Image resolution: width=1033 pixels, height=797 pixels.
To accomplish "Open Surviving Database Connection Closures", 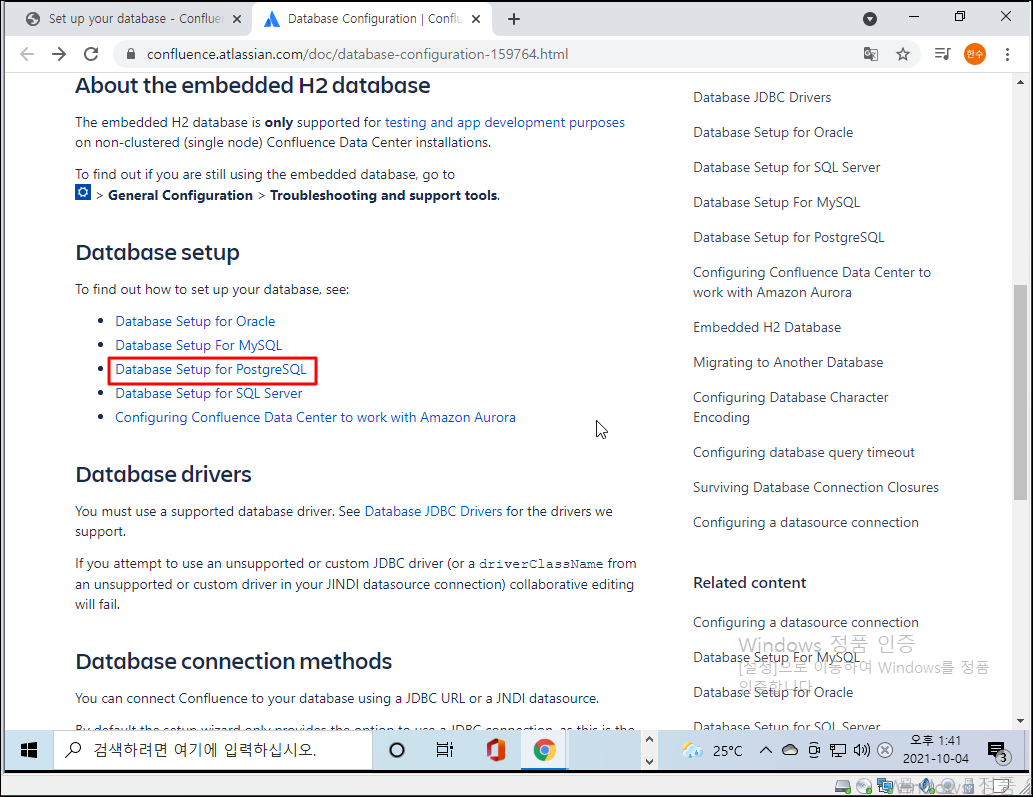I will pyautogui.click(x=816, y=487).
